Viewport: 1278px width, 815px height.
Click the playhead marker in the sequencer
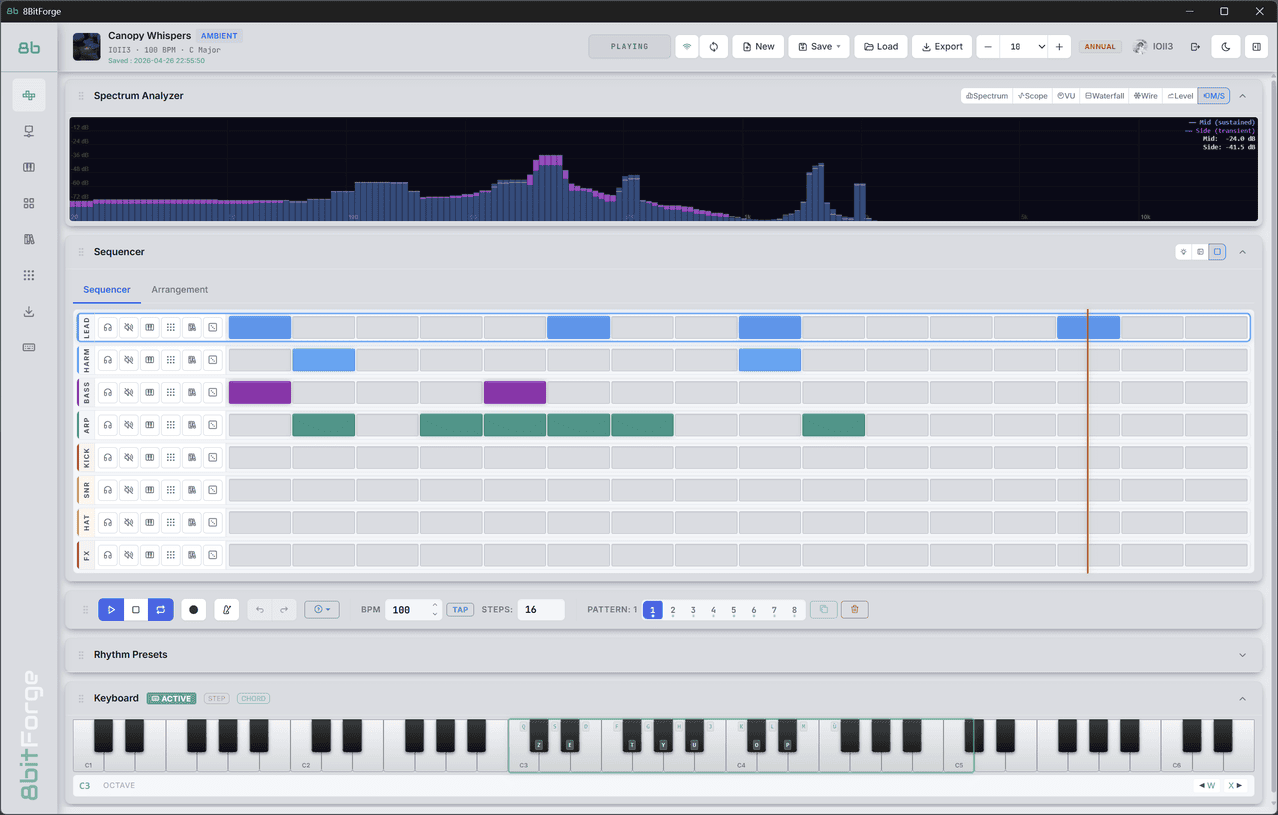click(1088, 441)
